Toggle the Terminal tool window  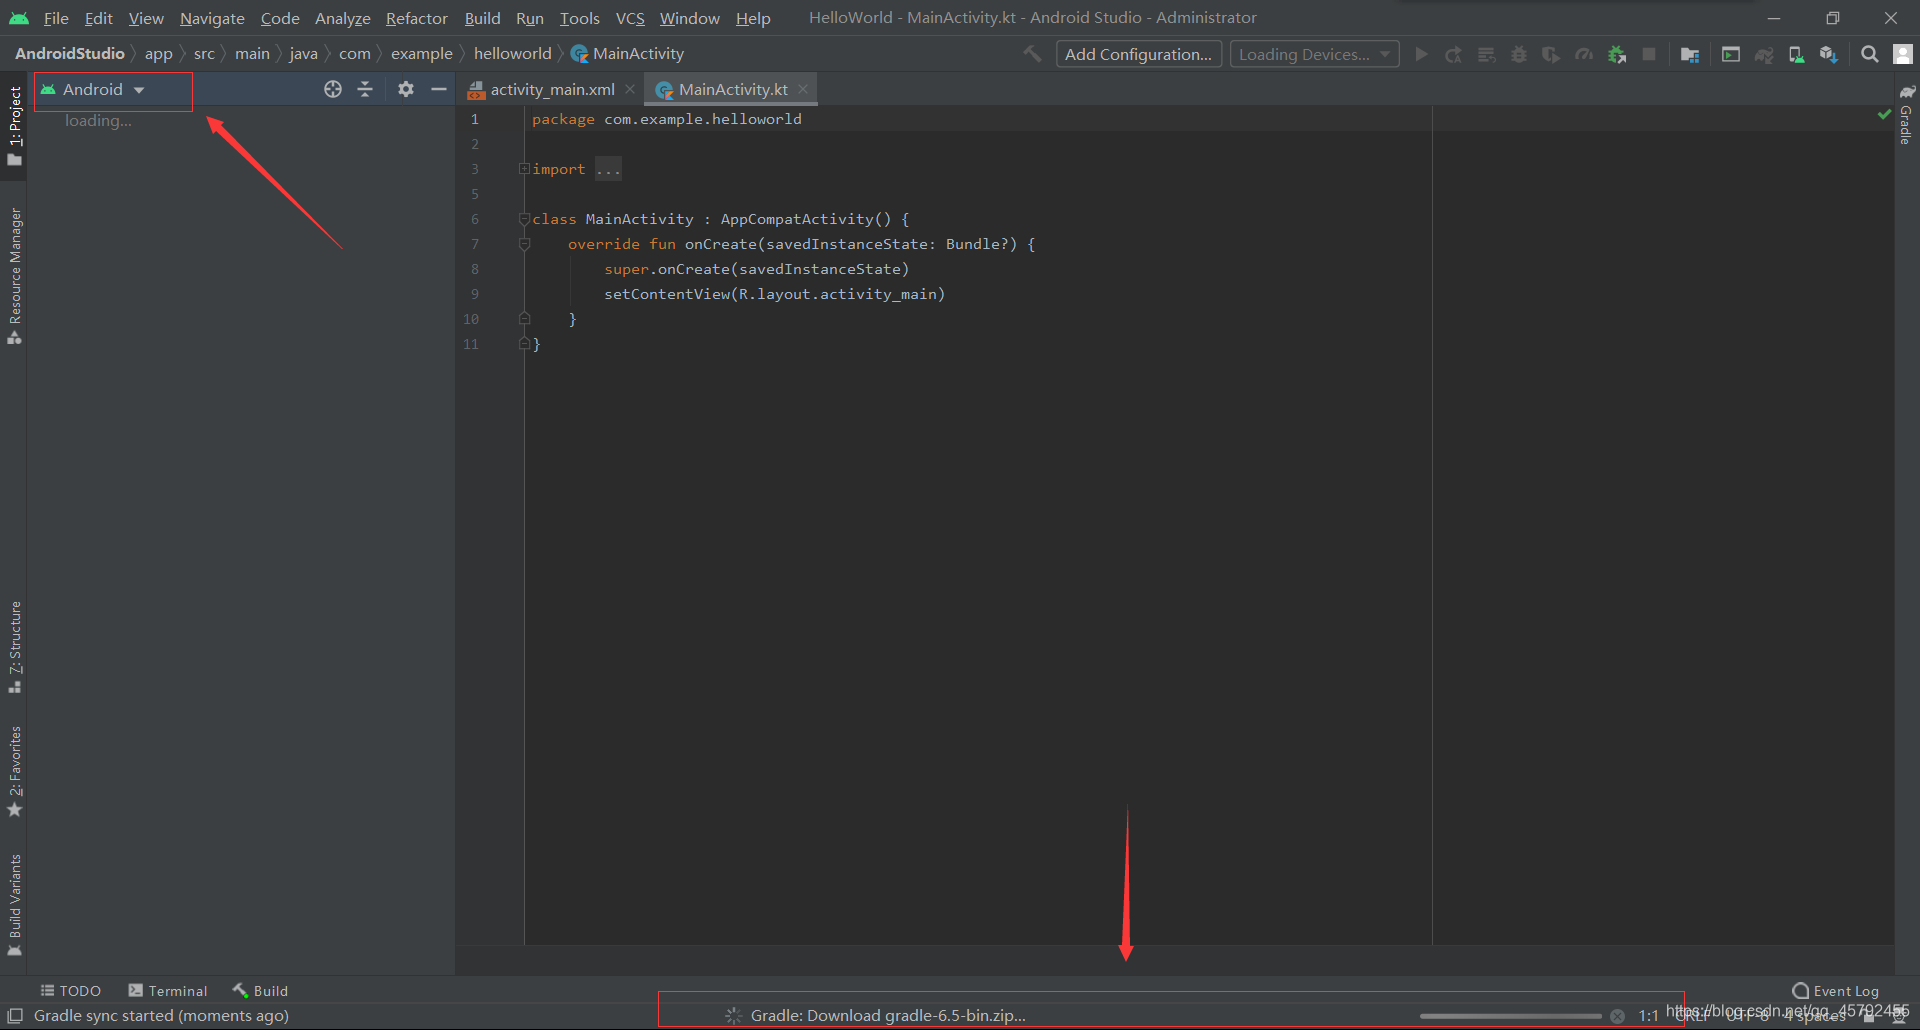(168, 990)
